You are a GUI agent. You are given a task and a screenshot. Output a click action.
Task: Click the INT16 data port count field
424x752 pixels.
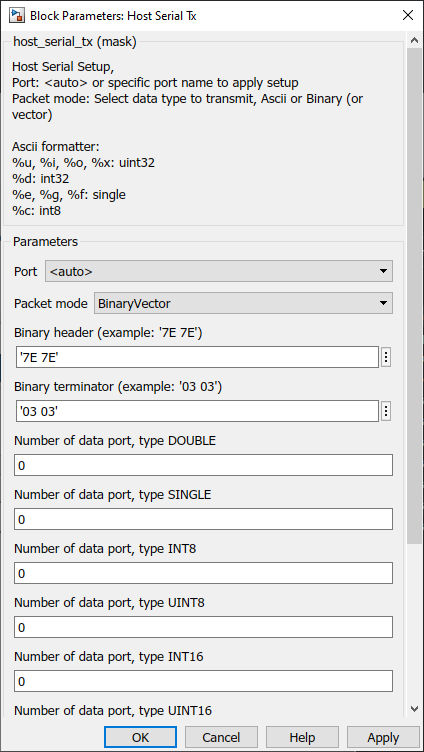click(203, 681)
